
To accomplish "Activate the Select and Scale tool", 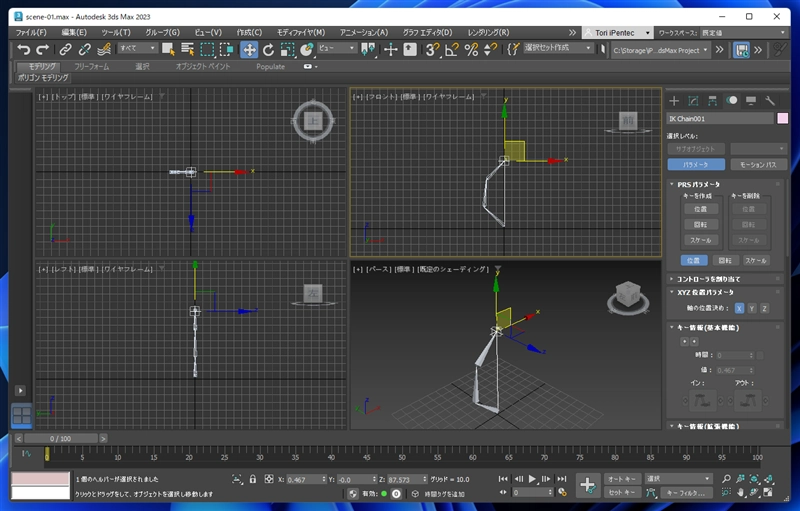I will tap(288, 49).
